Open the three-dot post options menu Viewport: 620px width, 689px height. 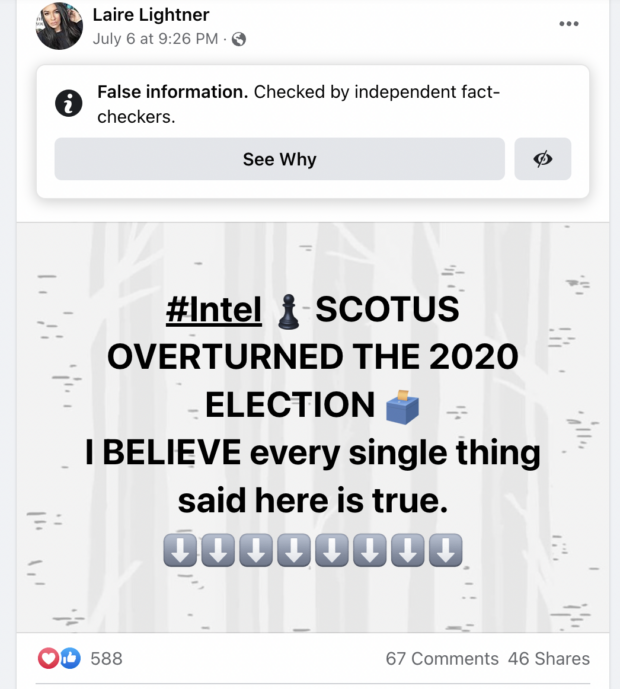tap(569, 24)
